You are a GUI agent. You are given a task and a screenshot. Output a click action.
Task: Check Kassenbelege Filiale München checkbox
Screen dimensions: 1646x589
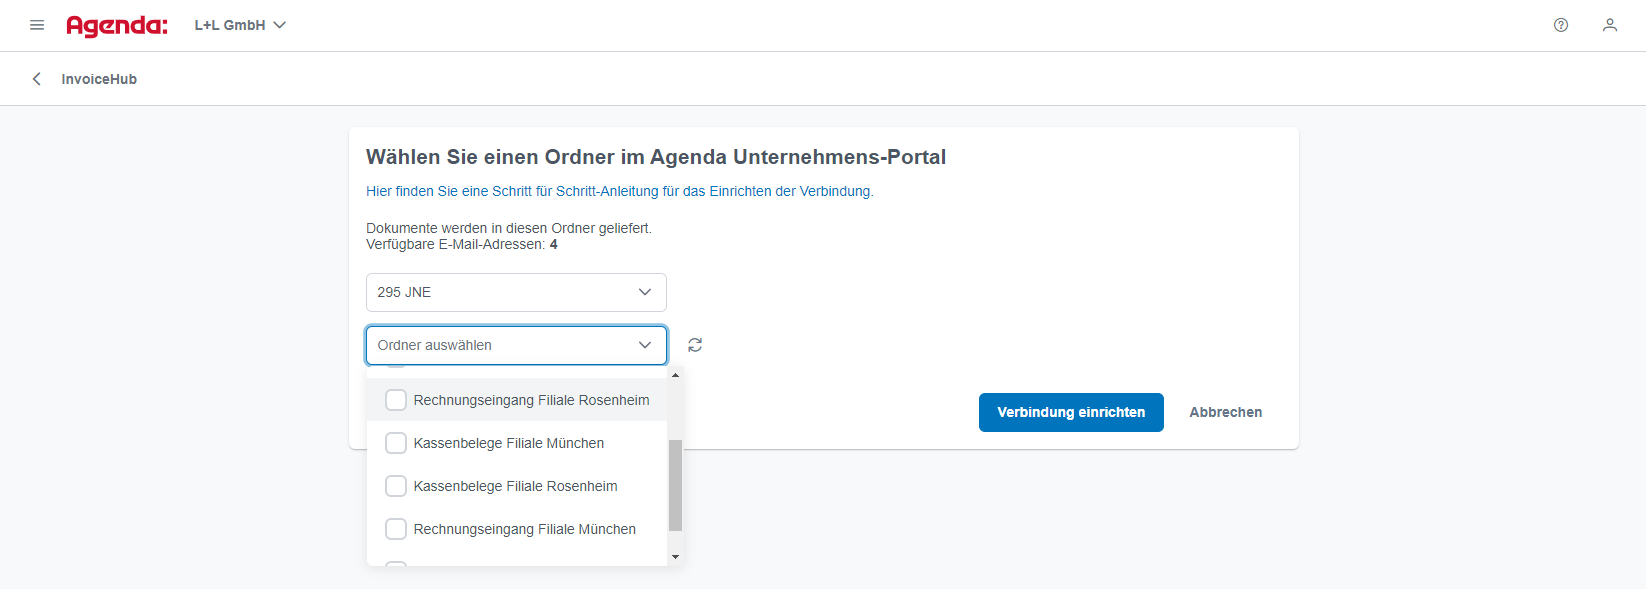[x=396, y=443]
